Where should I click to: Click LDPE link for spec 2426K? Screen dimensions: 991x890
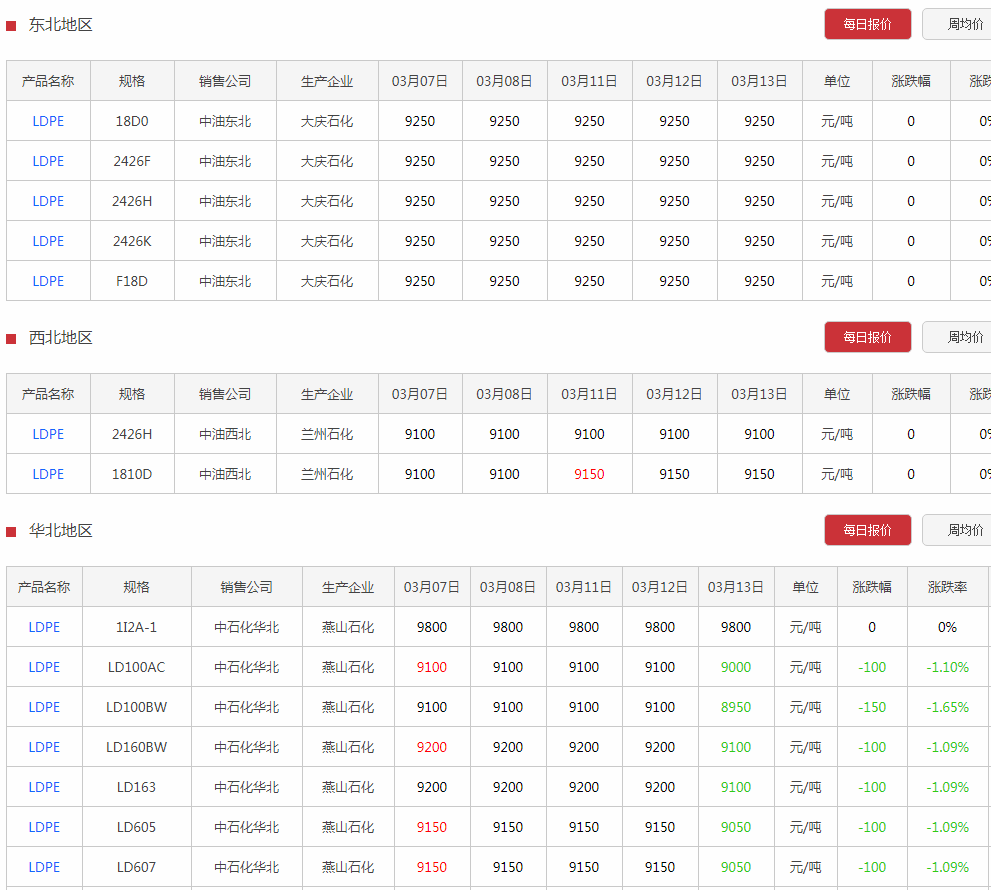click(x=48, y=241)
